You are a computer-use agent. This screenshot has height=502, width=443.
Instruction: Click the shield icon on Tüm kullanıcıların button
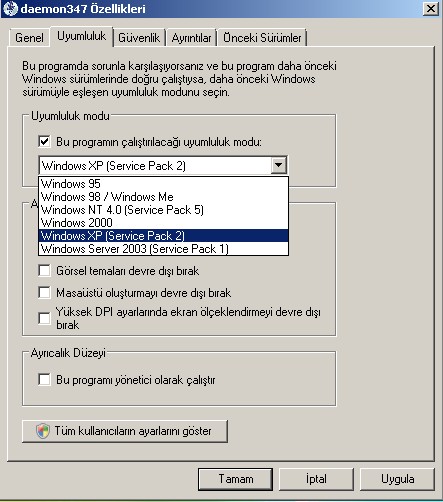point(43,431)
